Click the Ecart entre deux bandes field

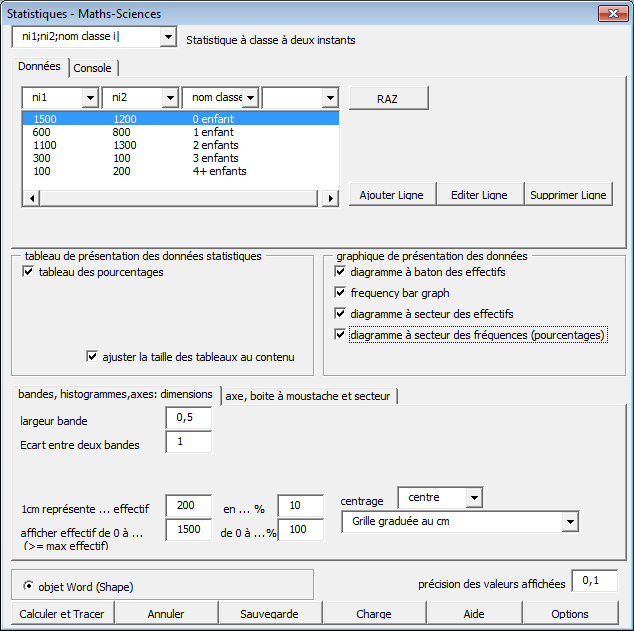coord(189,441)
